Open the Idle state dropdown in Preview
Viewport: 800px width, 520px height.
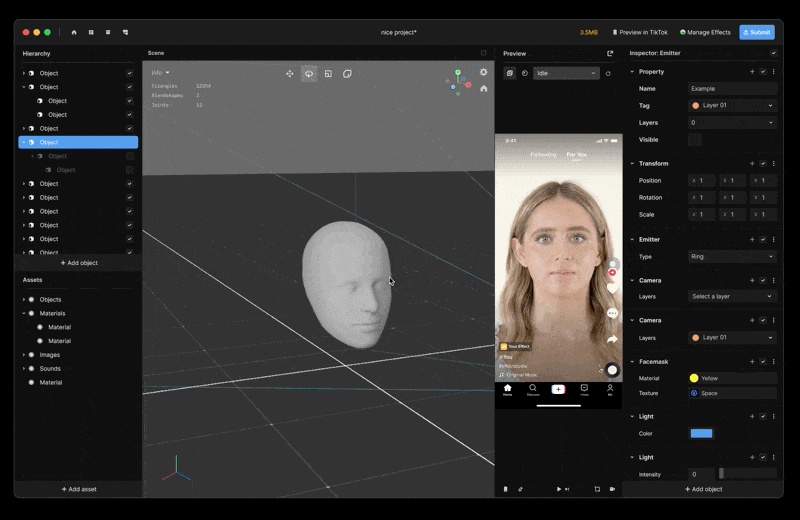tap(566, 73)
